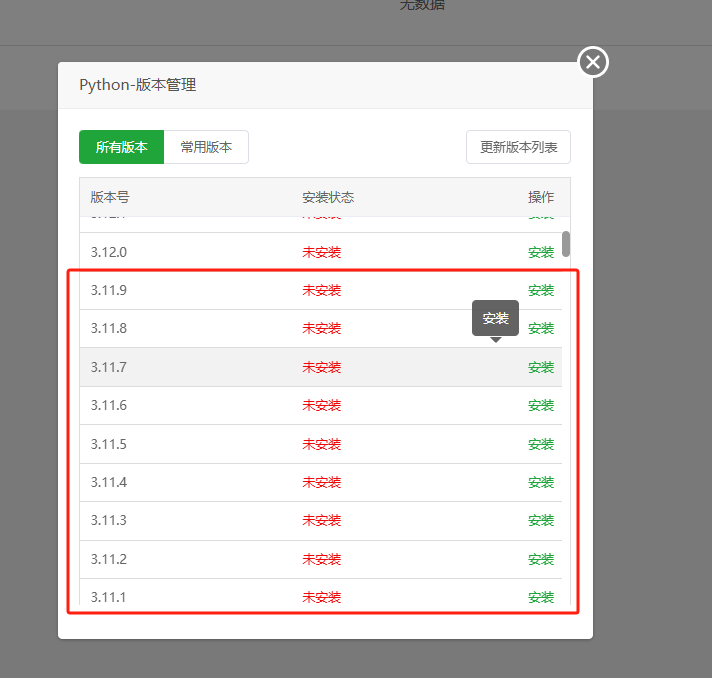Image resolution: width=712 pixels, height=678 pixels.
Task: Click 未安装 status in row 3.11.9
Action: point(321,290)
